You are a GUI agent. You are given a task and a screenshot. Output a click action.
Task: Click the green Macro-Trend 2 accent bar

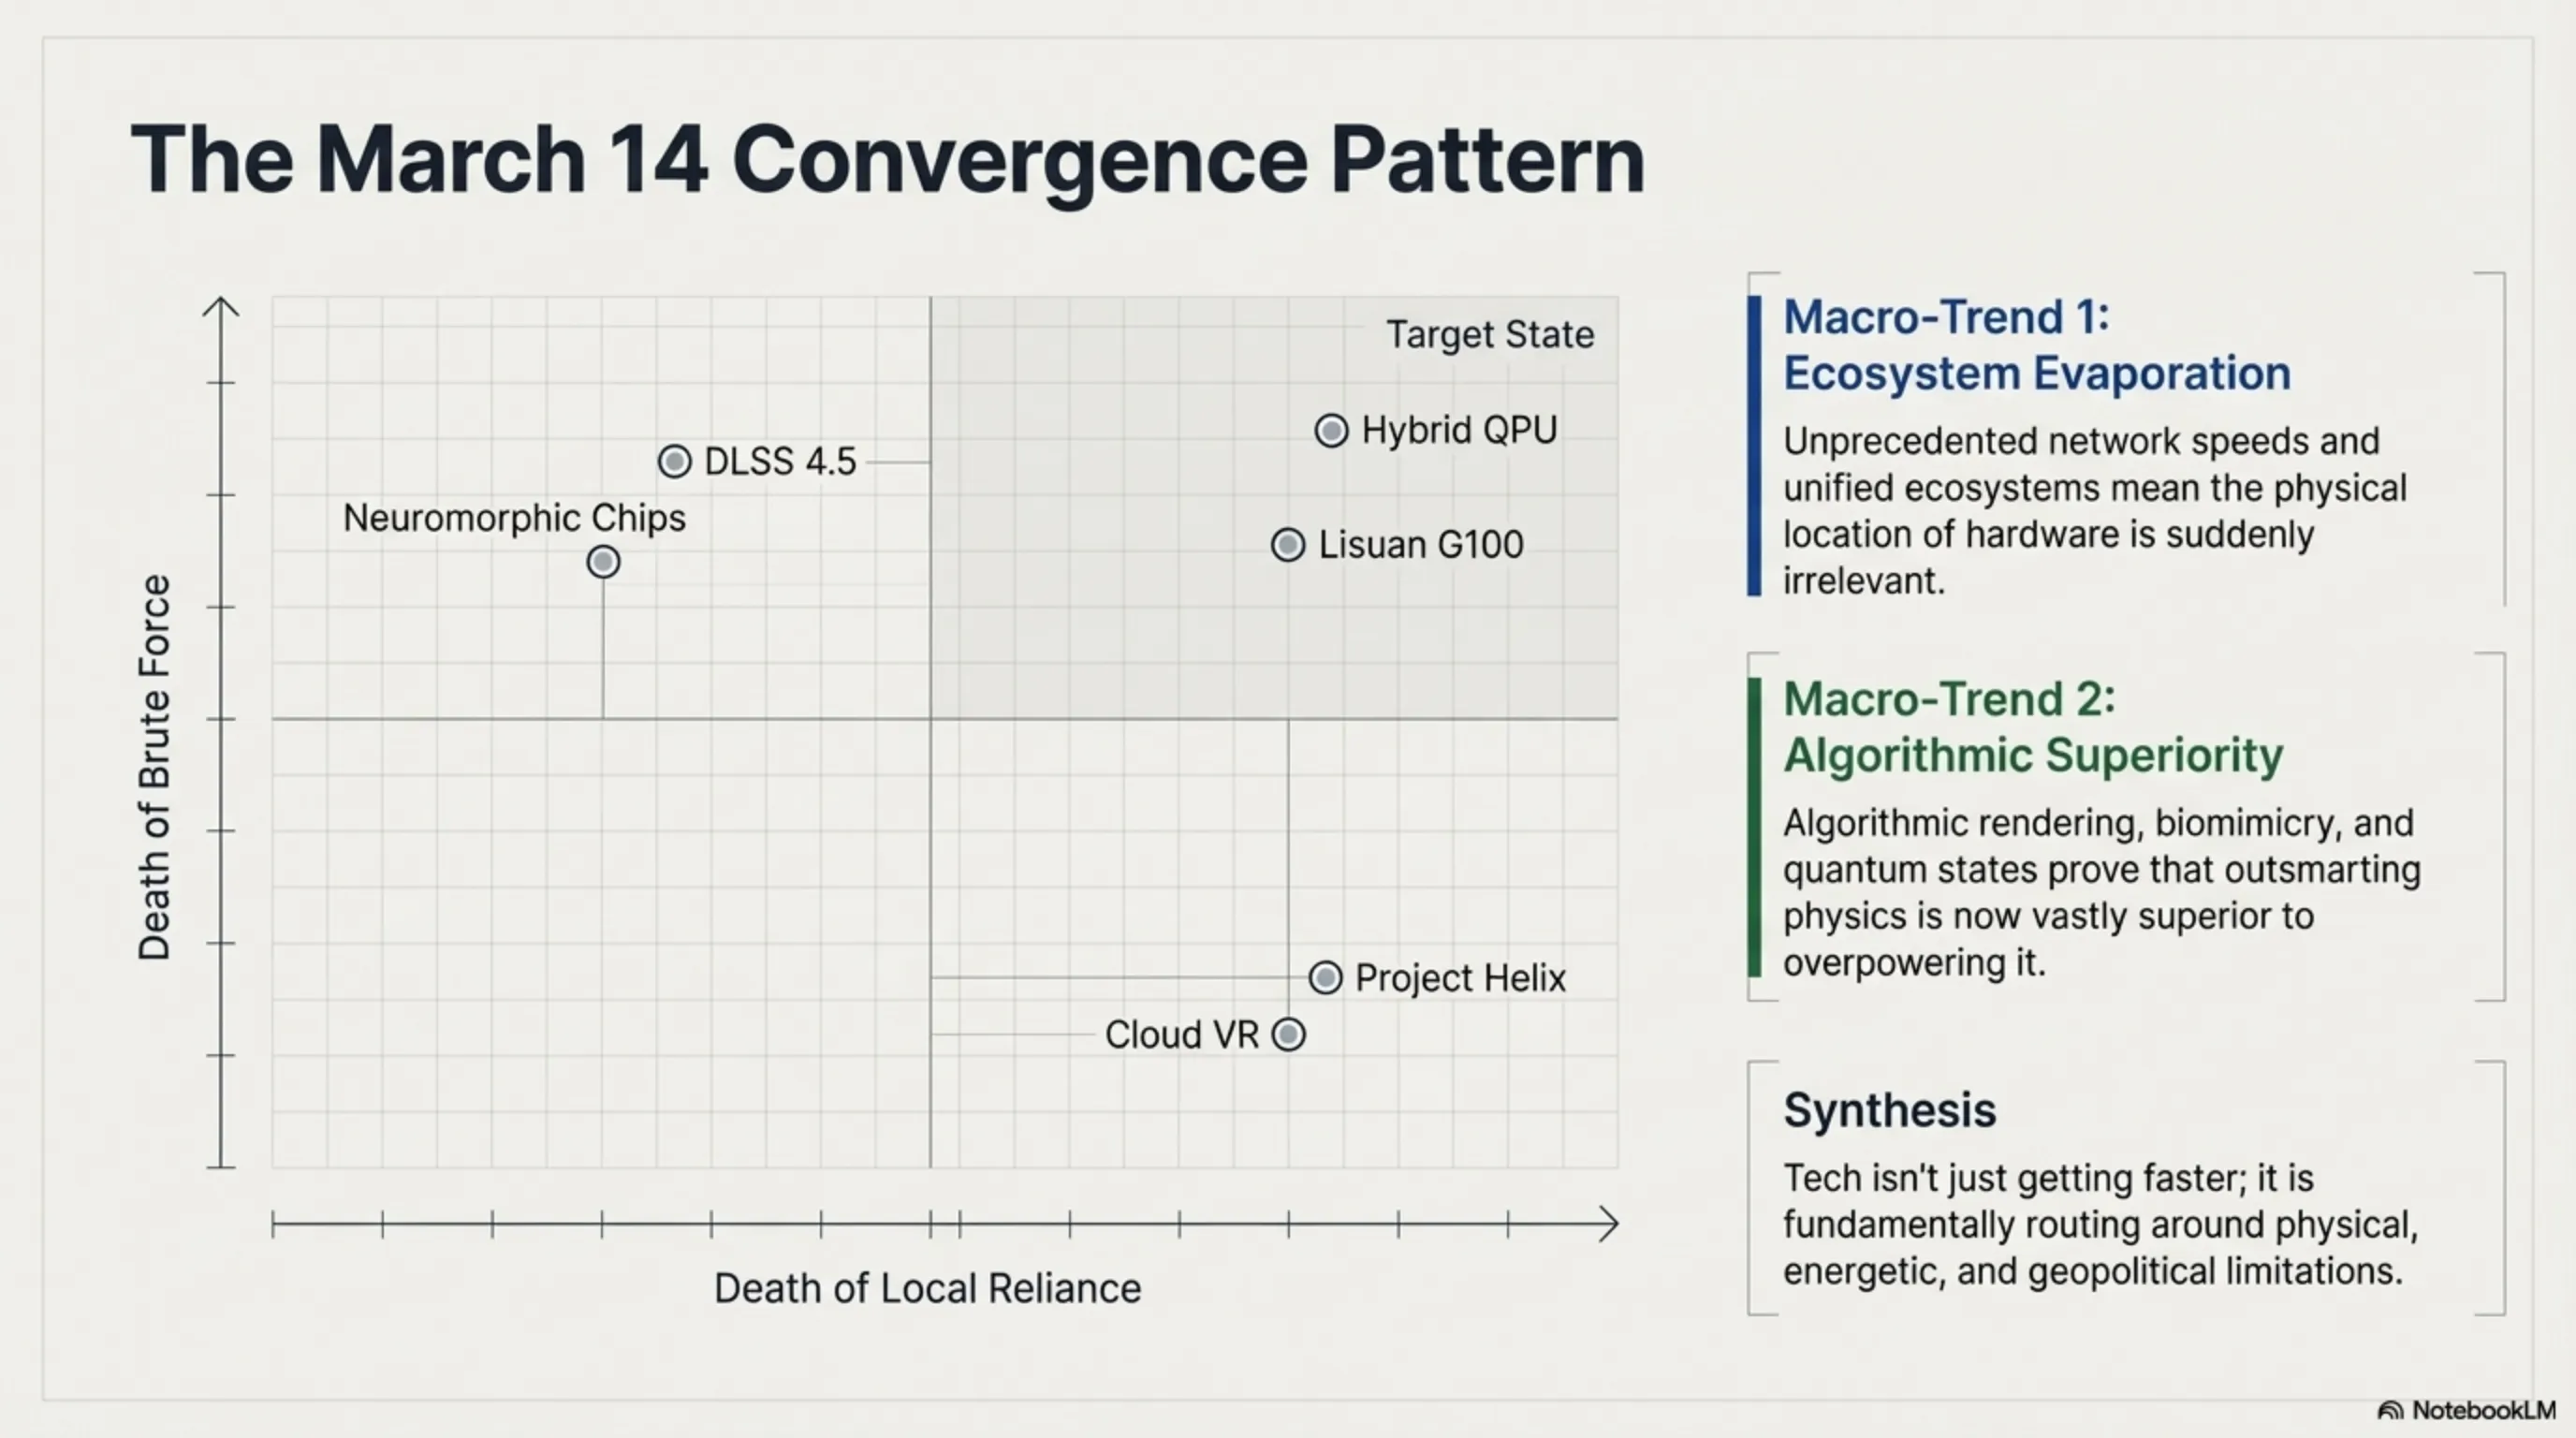pos(1754,827)
